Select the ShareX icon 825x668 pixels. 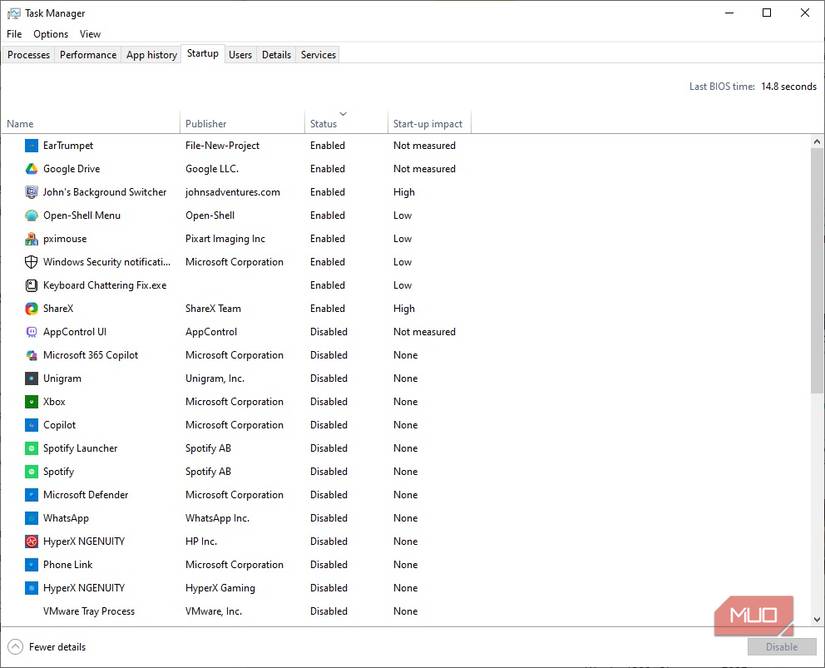(31, 308)
